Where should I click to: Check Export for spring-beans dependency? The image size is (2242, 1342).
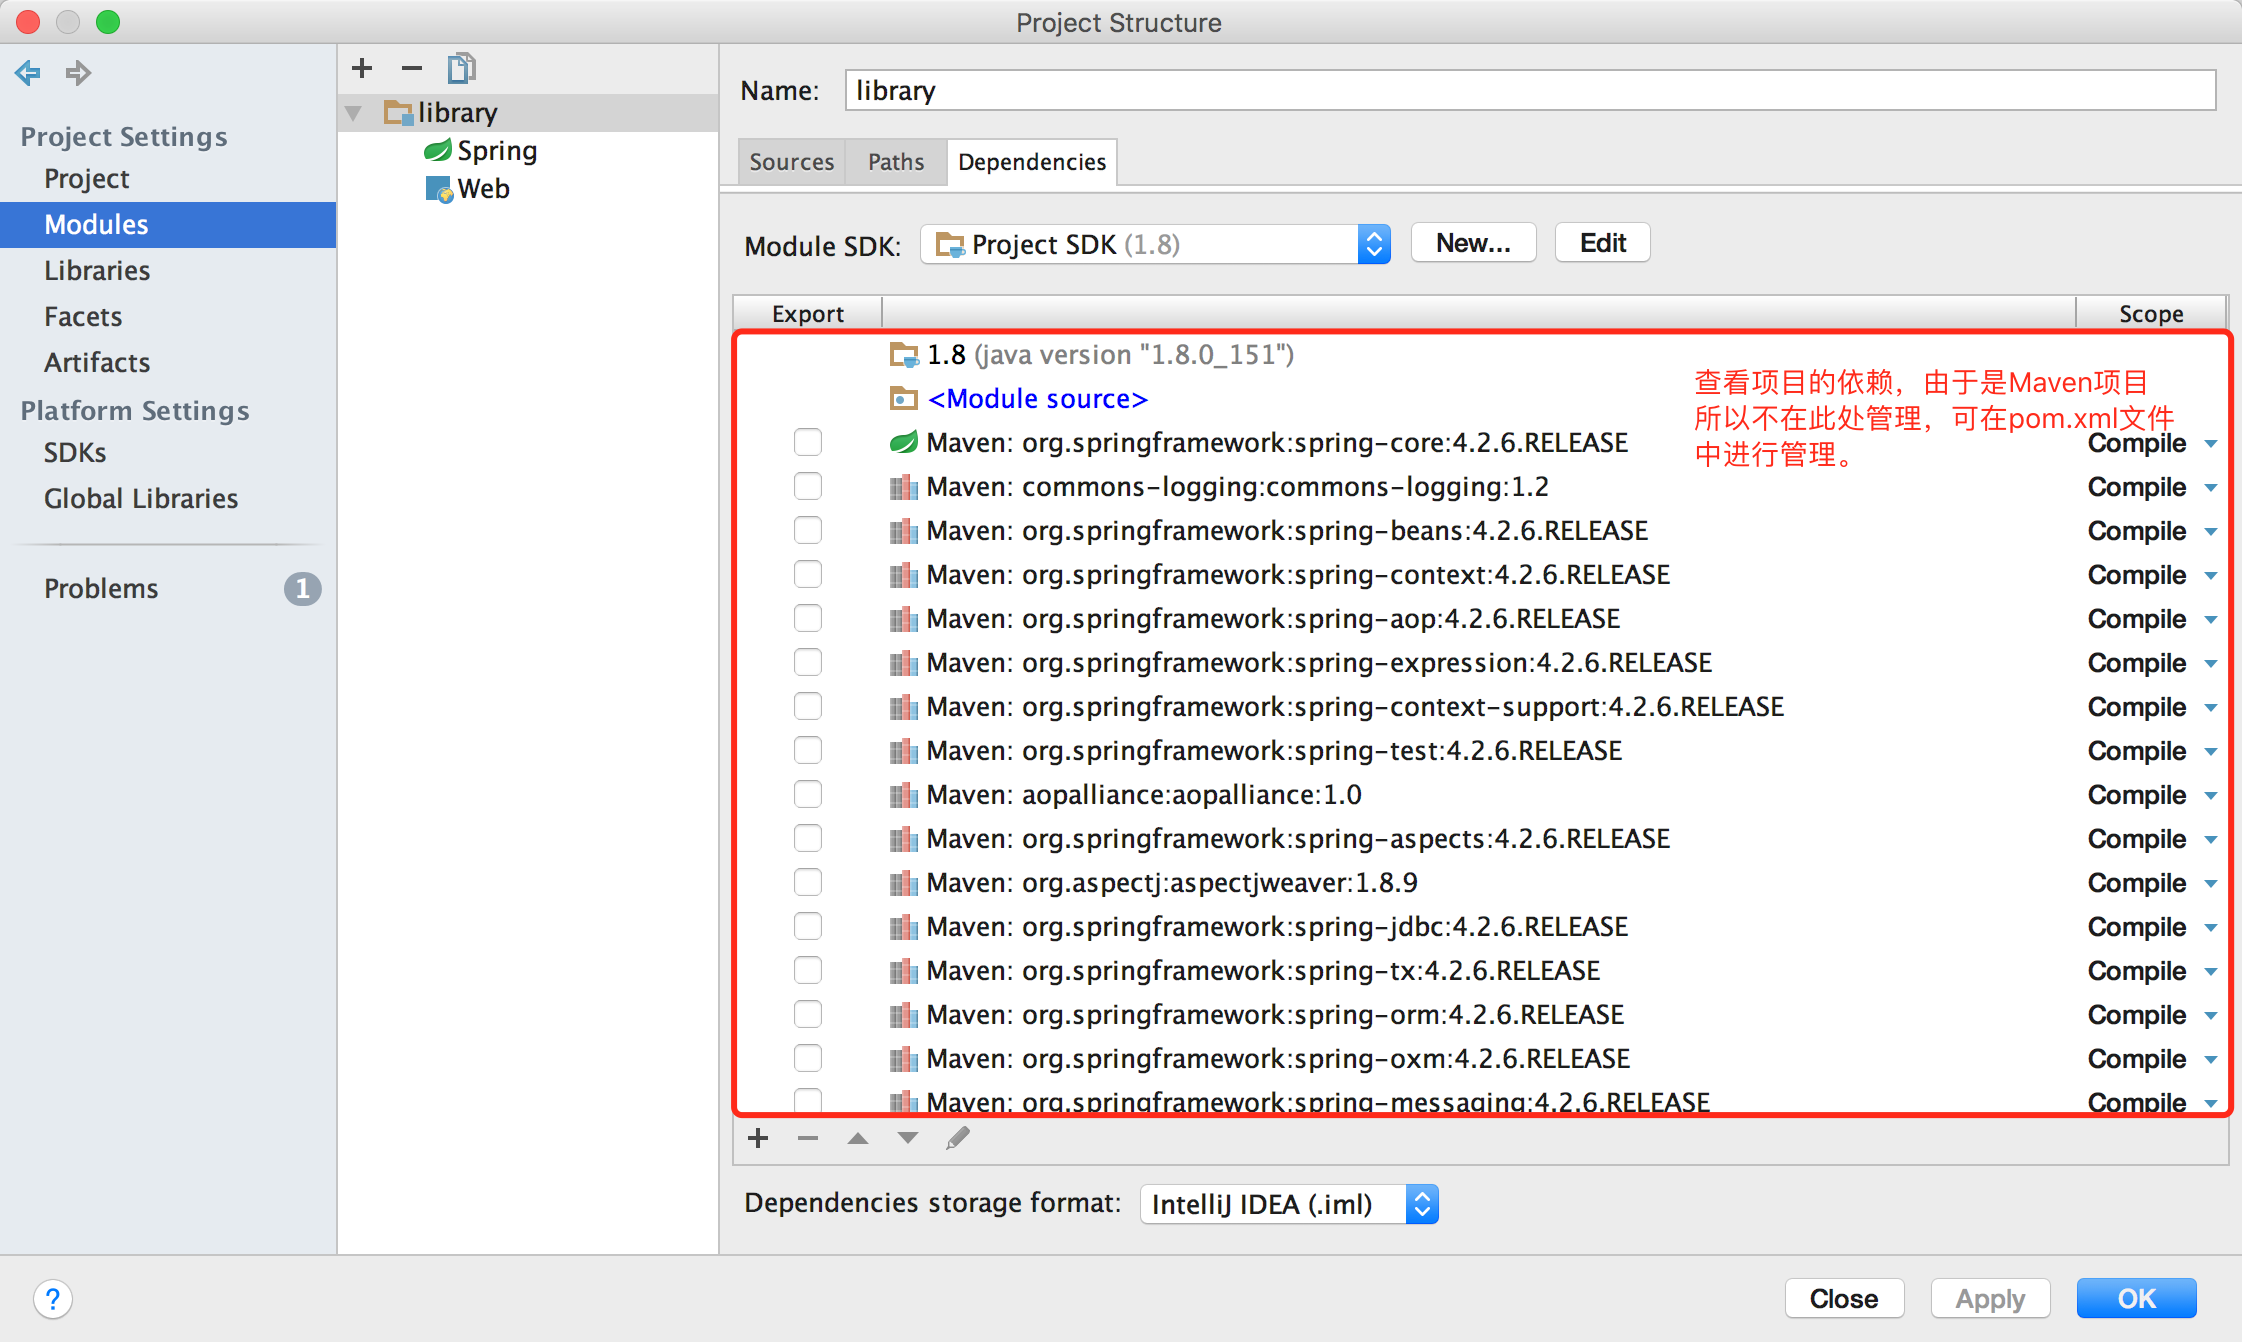tap(808, 530)
